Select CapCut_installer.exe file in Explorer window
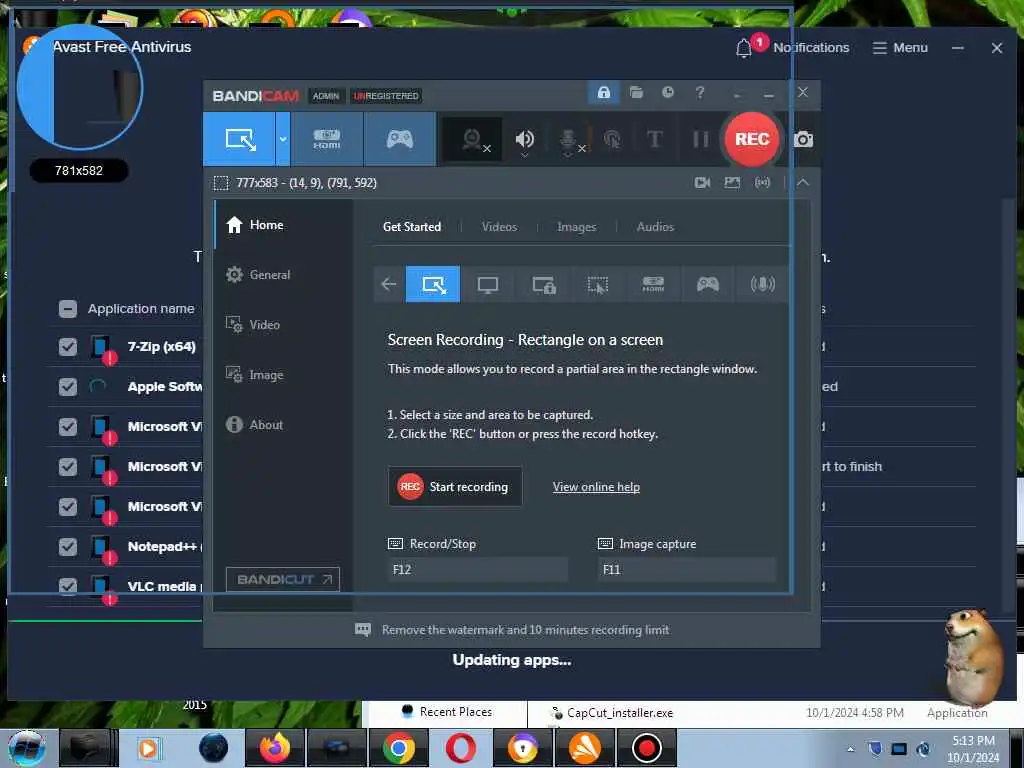1024x768 pixels. click(x=612, y=712)
